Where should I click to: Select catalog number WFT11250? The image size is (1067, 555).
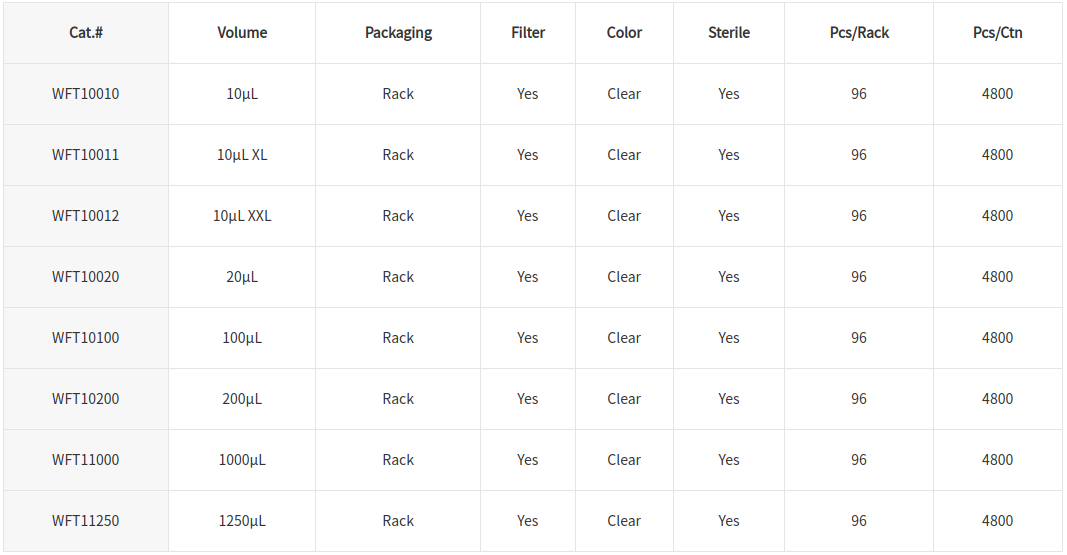[x=86, y=521]
